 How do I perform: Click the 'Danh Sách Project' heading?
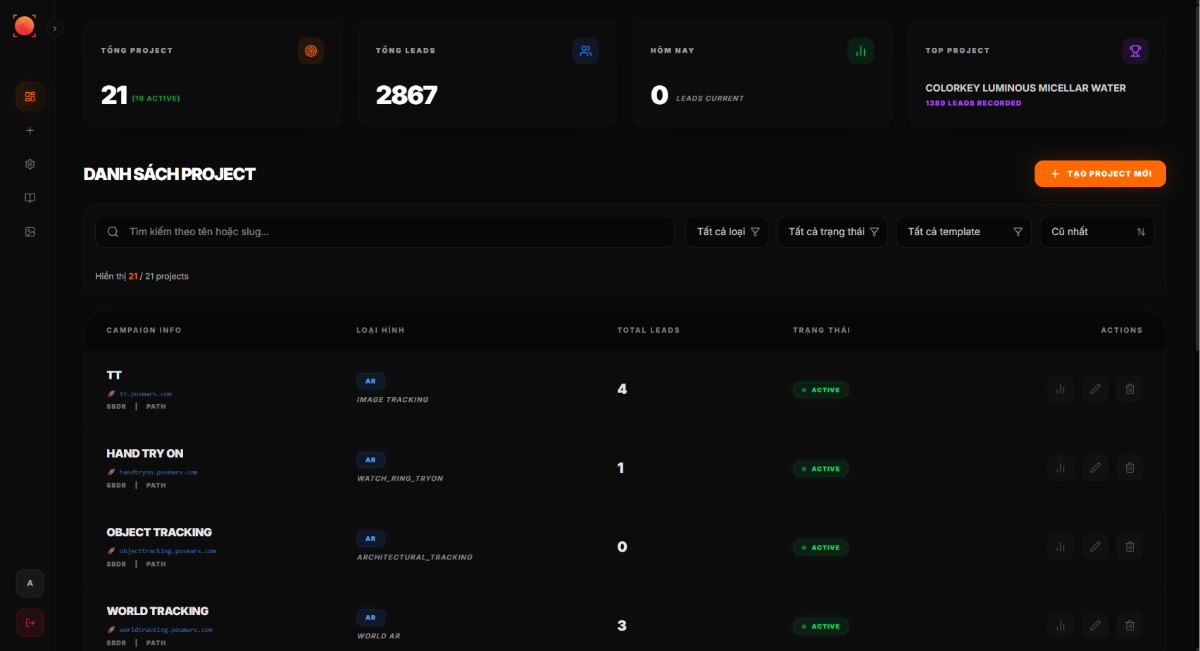coord(170,174)
